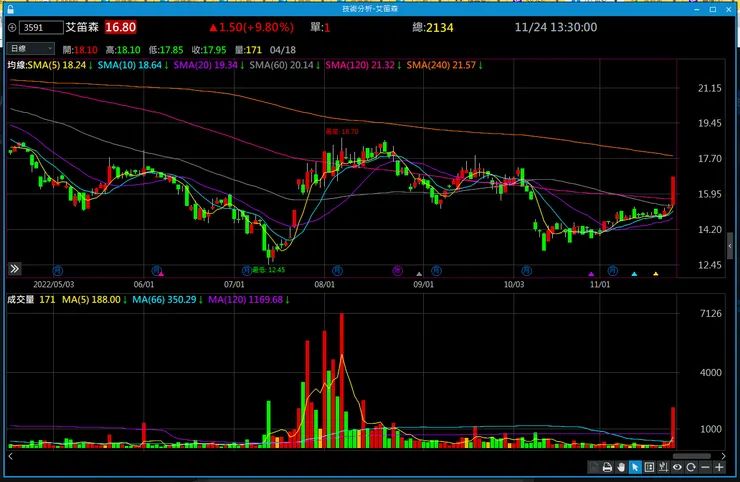Click the lowest price label 12.45 on chart
Viewport: 740px width, 482px height.
pyautogui.click(x=268, y=270)
